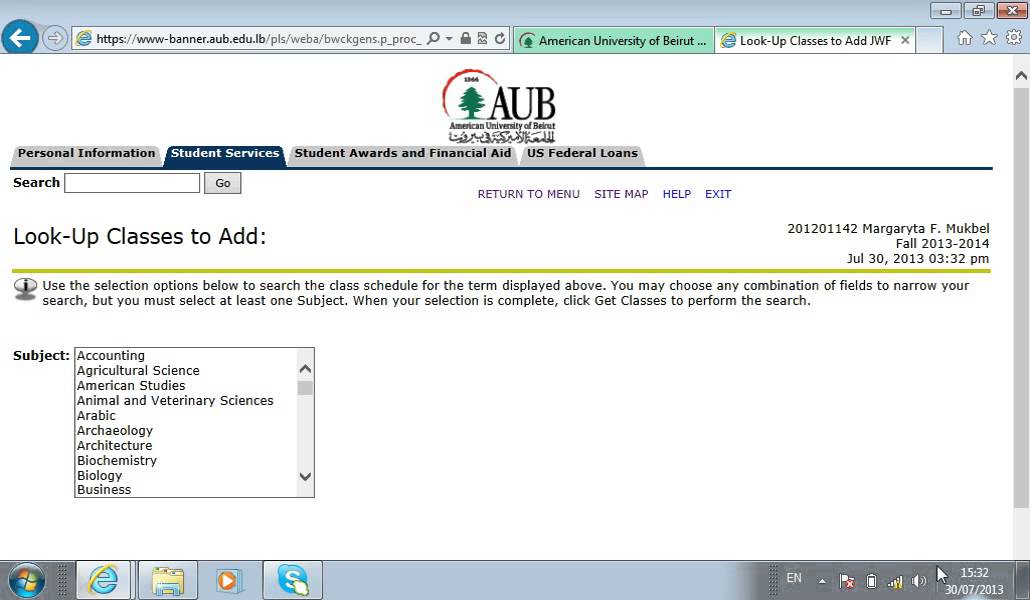Open File Explorer from taskbar
The image size is (1030, 600).
(x=168, y=580)
